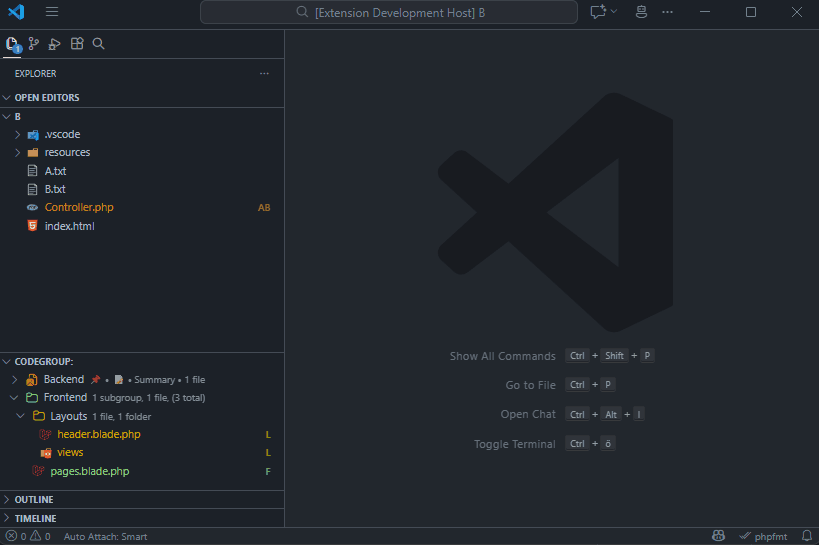819x545 pixels.
Task: Open the title bar more actions ellipsis
Action: tap(668, 11)
